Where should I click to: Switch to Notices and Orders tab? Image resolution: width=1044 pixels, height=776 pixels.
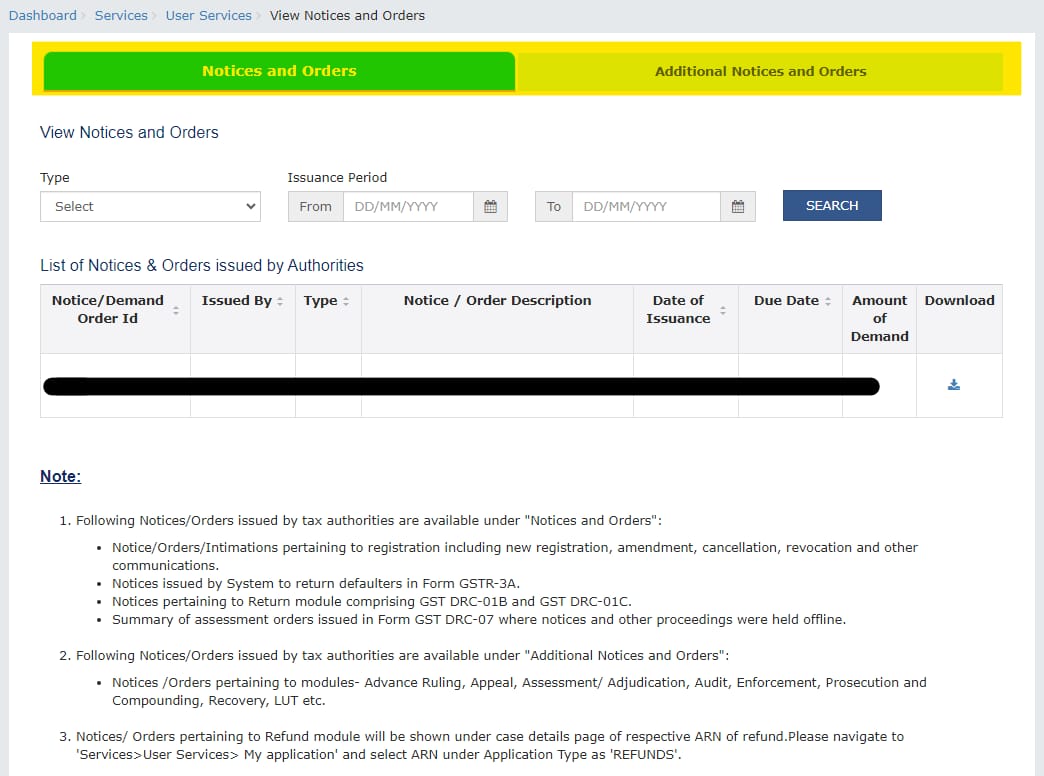click(x=279, y=71)
